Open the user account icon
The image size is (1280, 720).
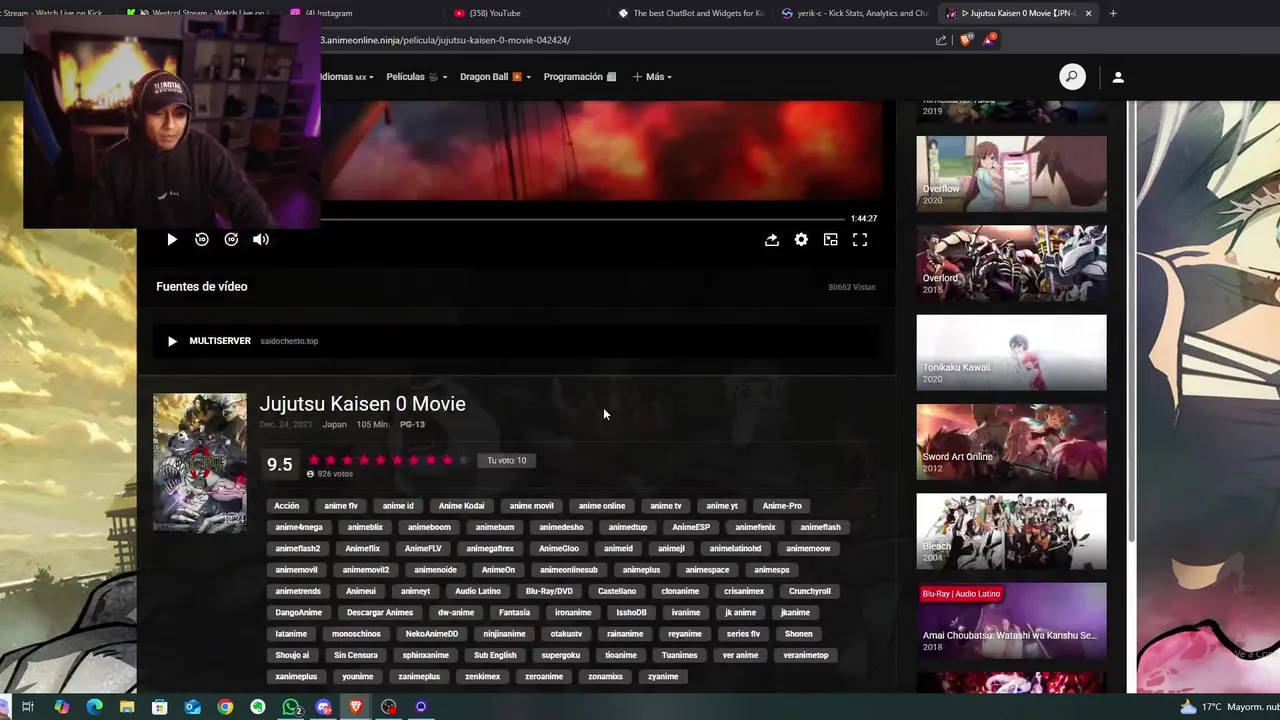1118,77
